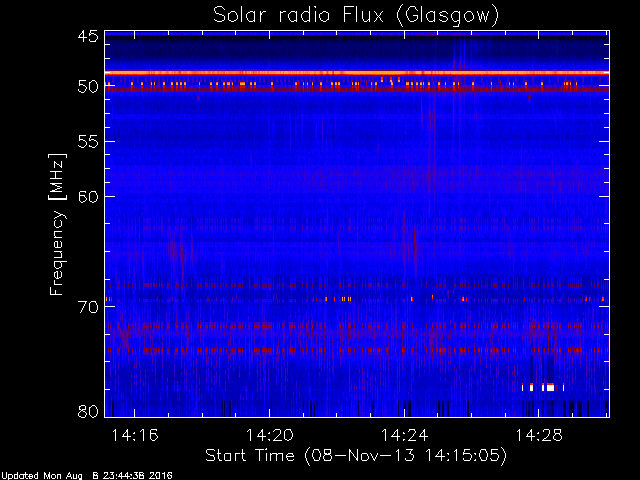Click the frequency tick label '60'

[x=88, y=197]
